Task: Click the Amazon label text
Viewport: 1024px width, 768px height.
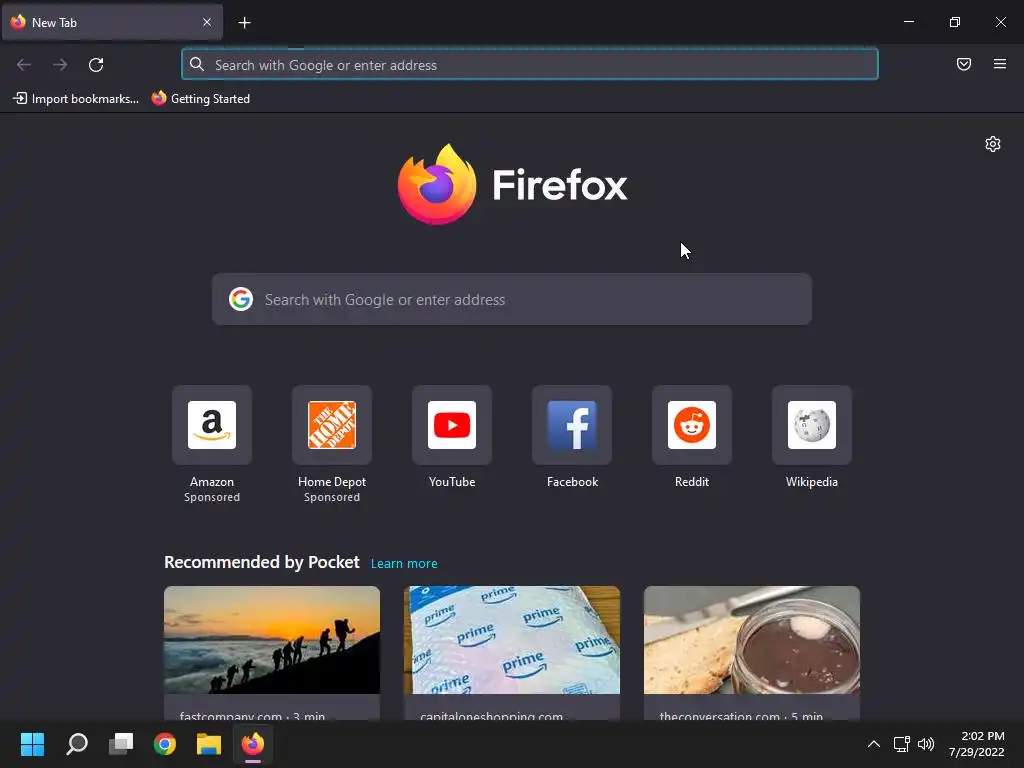Action: tap(212, 482)
